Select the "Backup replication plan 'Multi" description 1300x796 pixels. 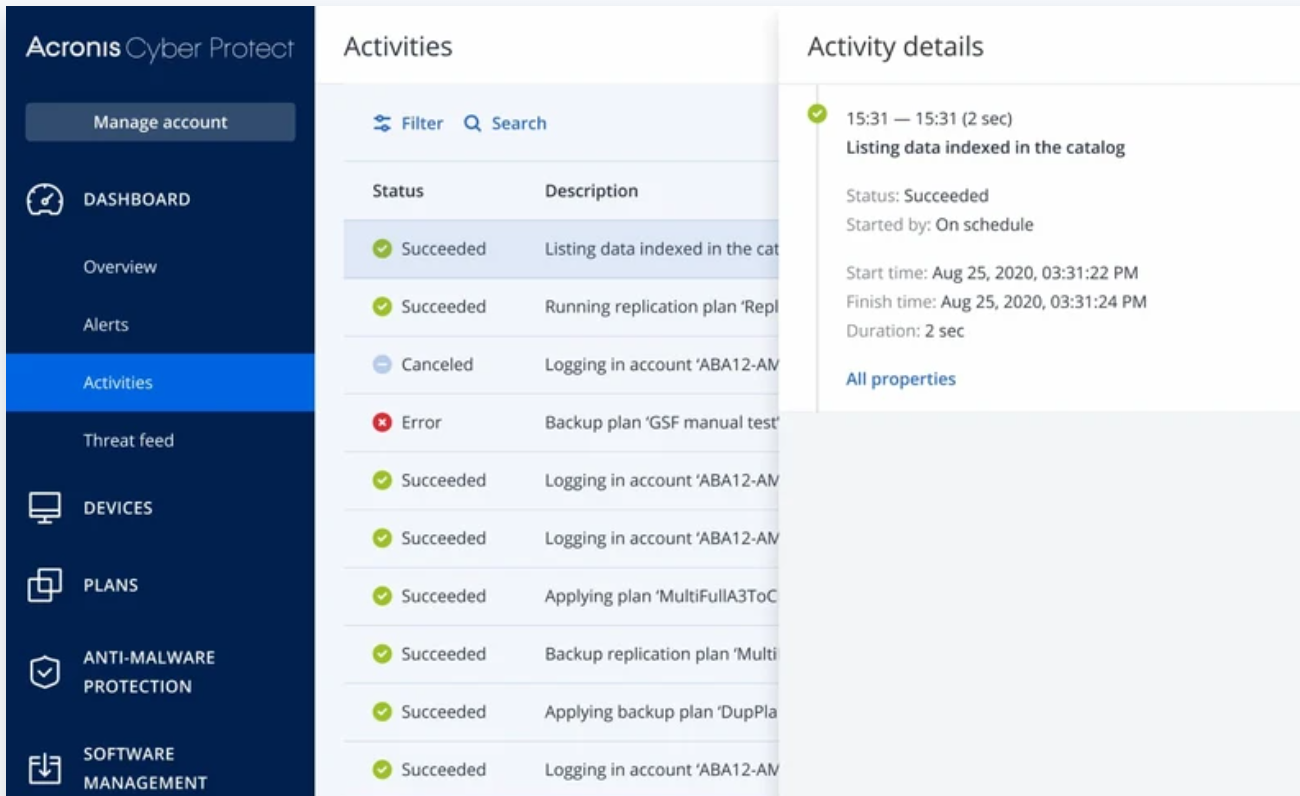[661, 655]
